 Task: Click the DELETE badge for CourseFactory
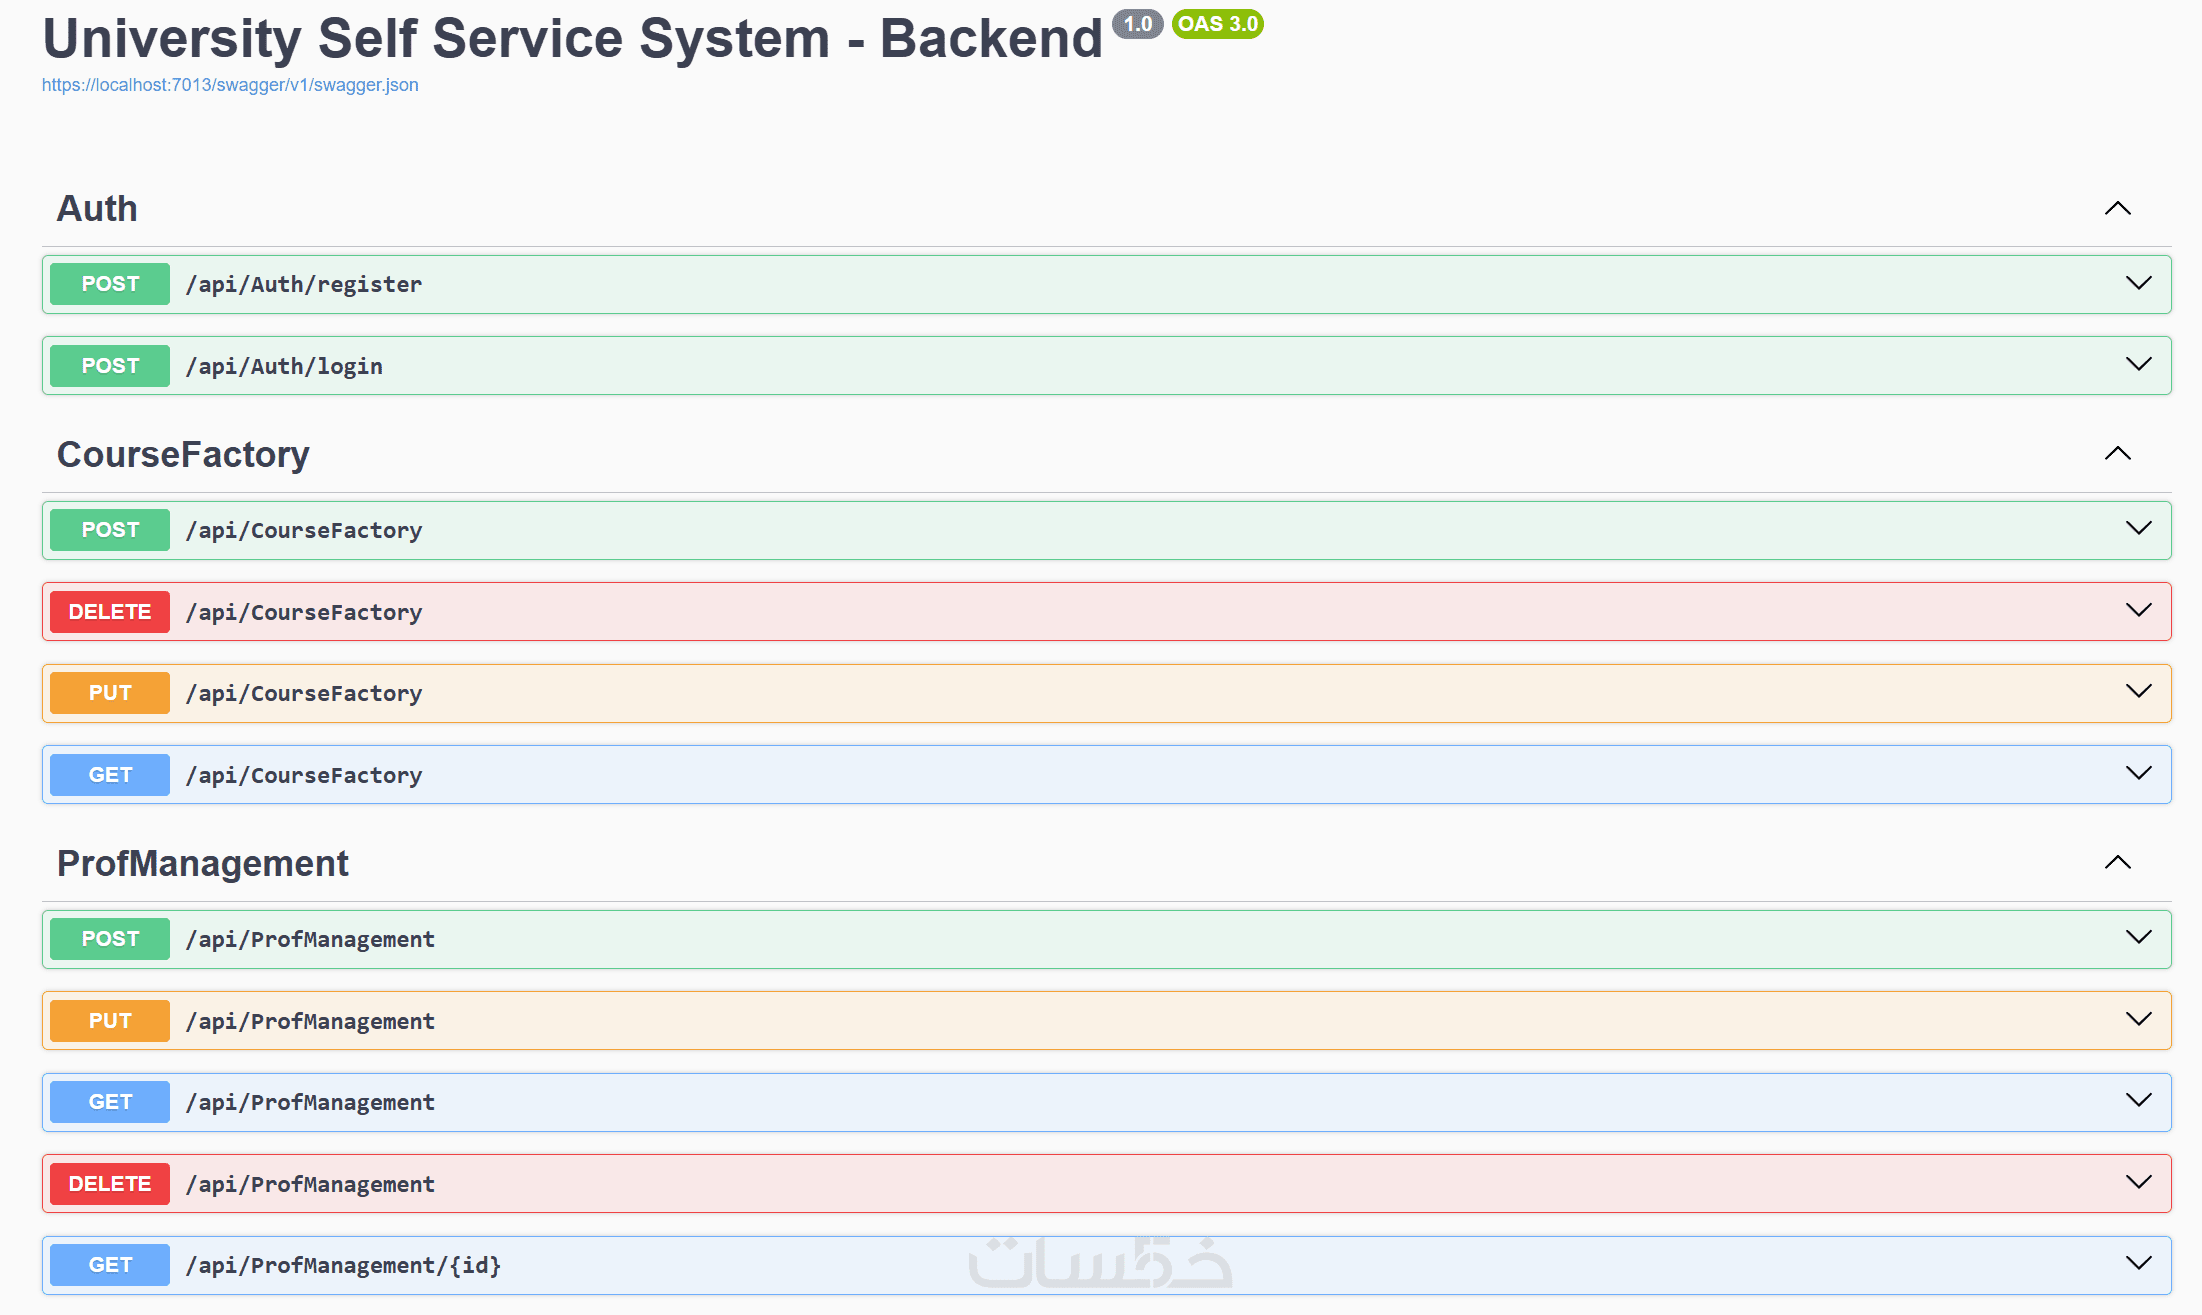(110, 612)
